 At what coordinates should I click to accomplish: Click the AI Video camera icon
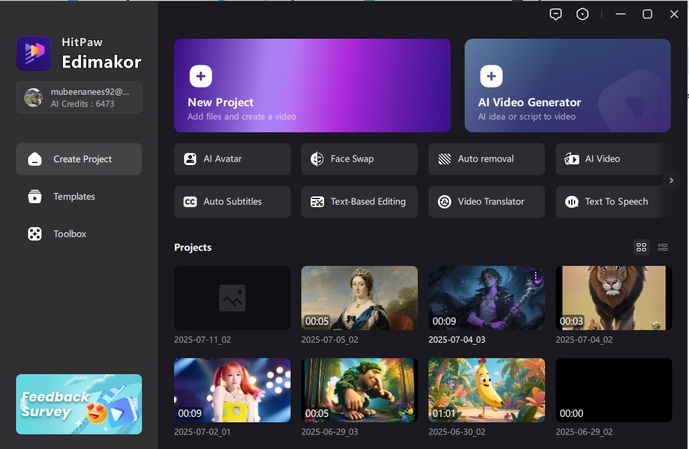(x=572, y=159)
